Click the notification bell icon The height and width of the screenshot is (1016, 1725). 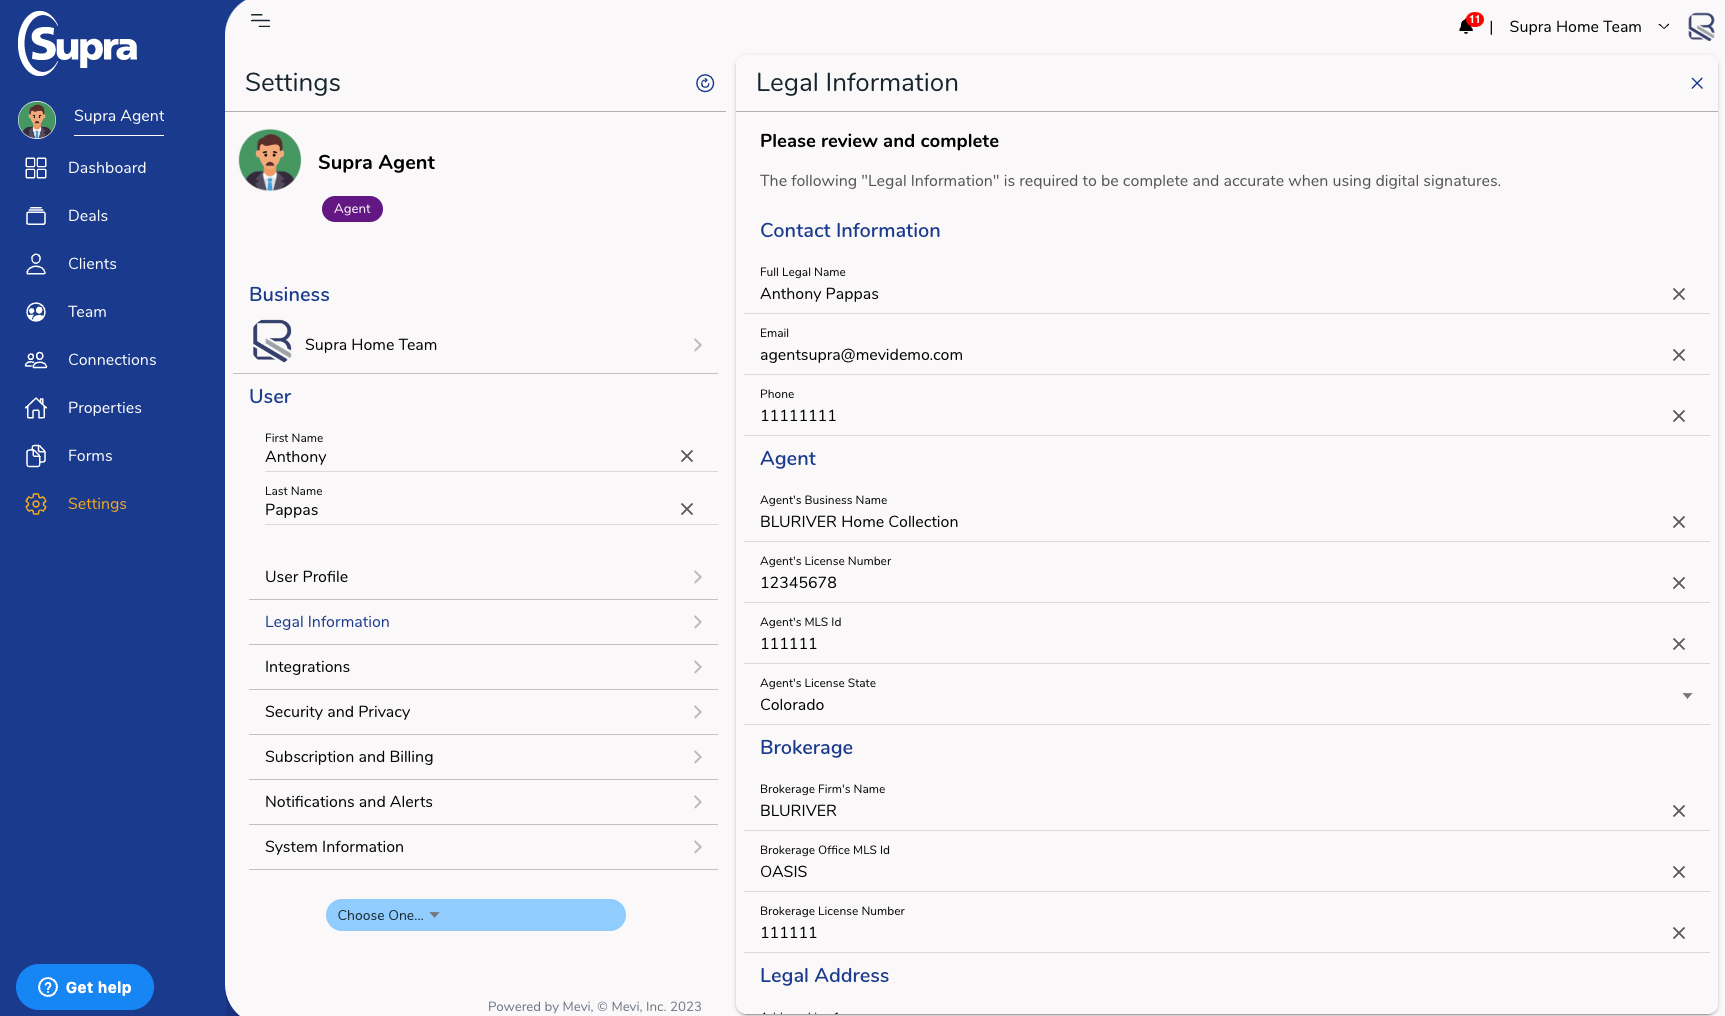pyautogui.click(x=1466, y=26)
